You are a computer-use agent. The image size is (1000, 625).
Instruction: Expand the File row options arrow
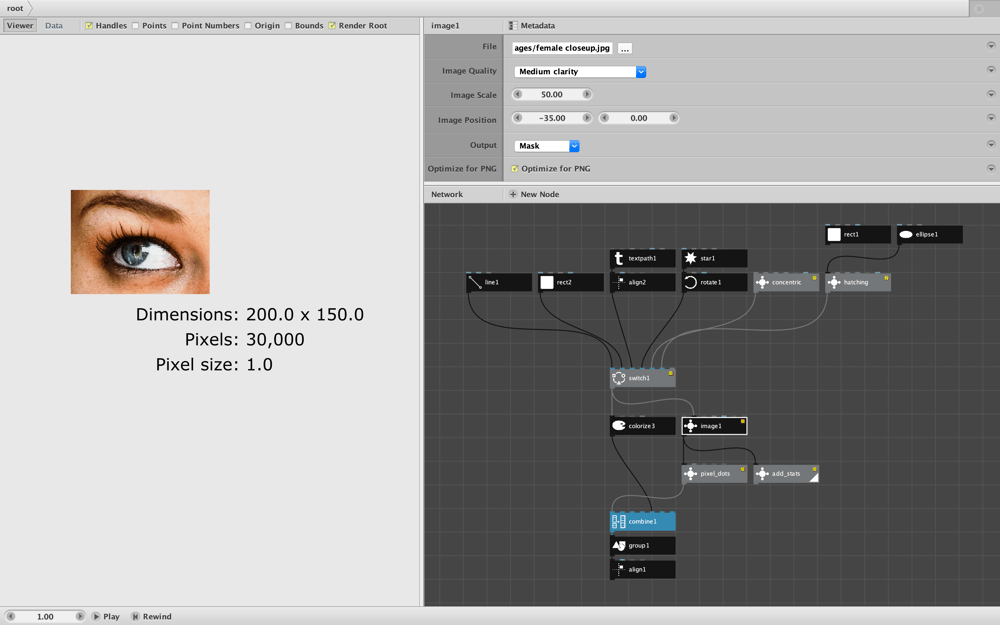coord(990,46)
